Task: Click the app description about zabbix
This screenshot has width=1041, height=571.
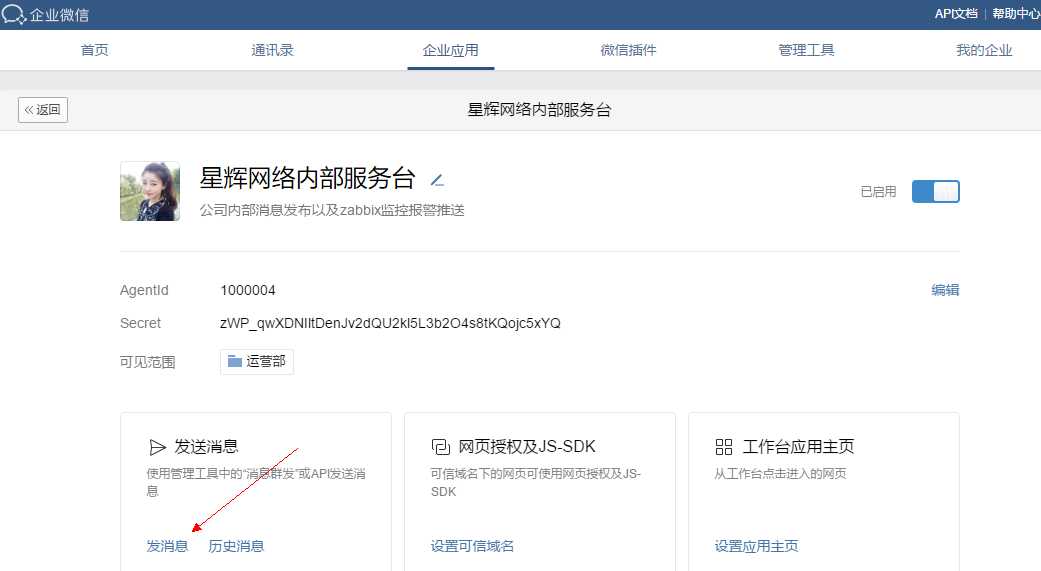Action: point(332,210)
